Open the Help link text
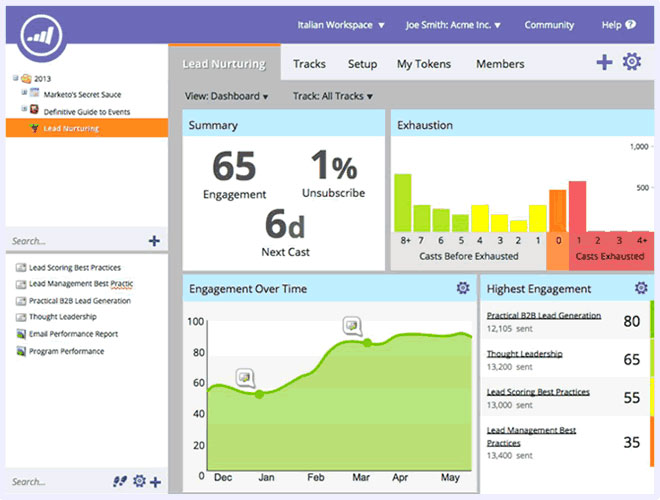 coord(611,25)
